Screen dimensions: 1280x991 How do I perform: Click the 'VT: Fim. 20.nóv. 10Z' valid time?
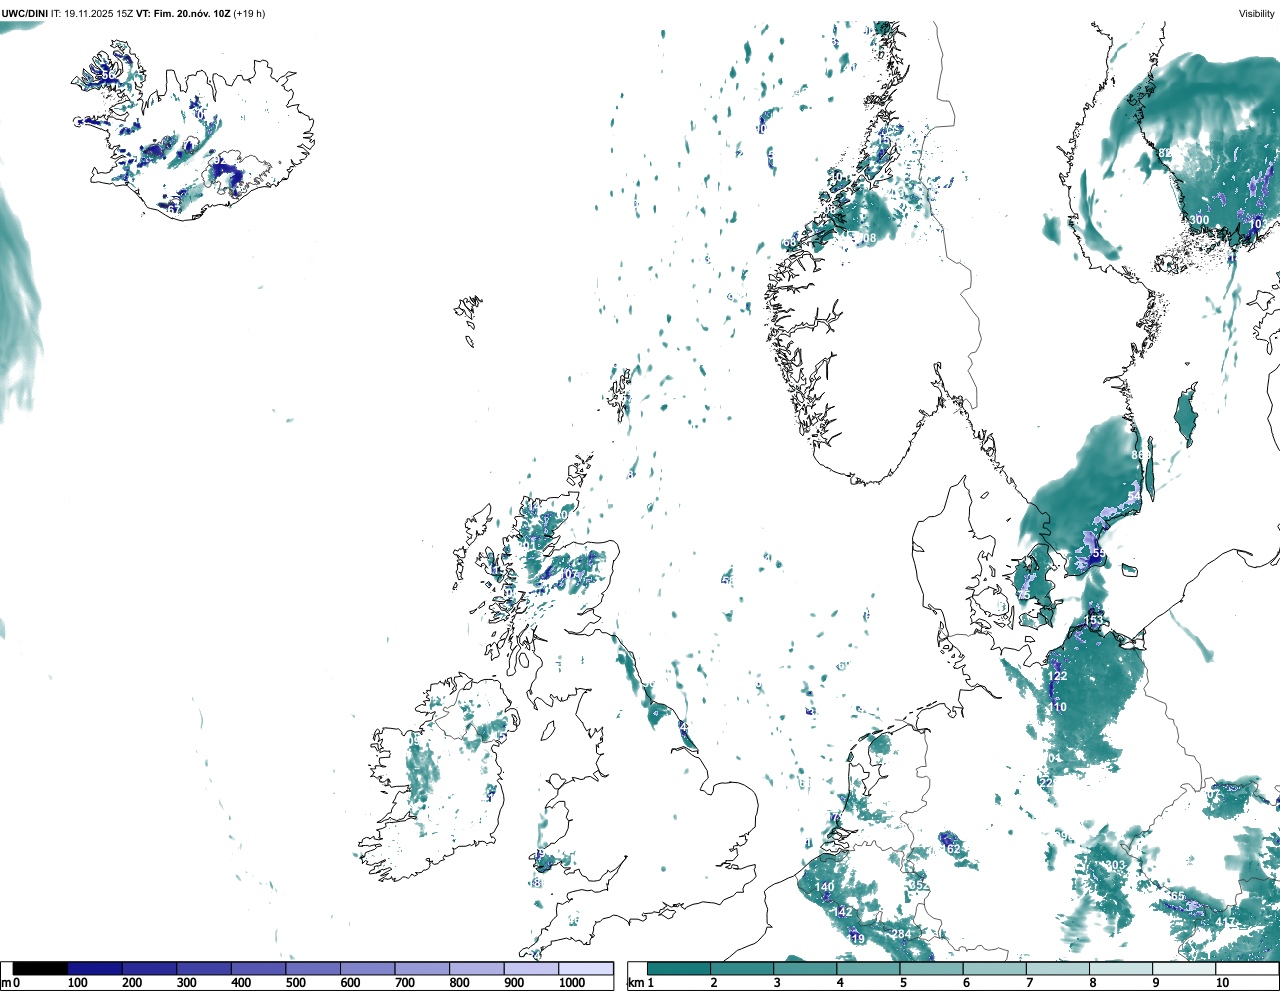coord(184,14)
